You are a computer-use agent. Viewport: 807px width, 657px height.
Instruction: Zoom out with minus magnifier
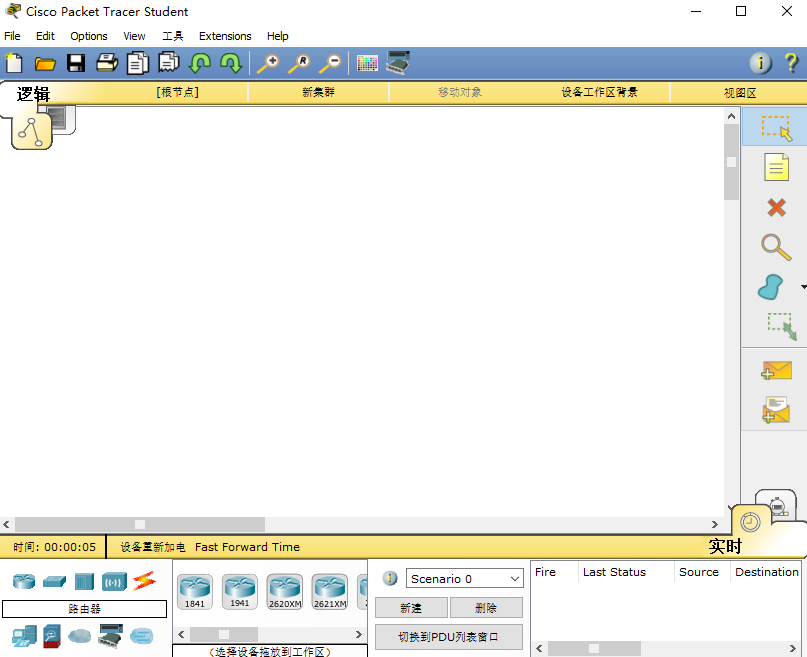pyautogui.click(x=330, y=63)
